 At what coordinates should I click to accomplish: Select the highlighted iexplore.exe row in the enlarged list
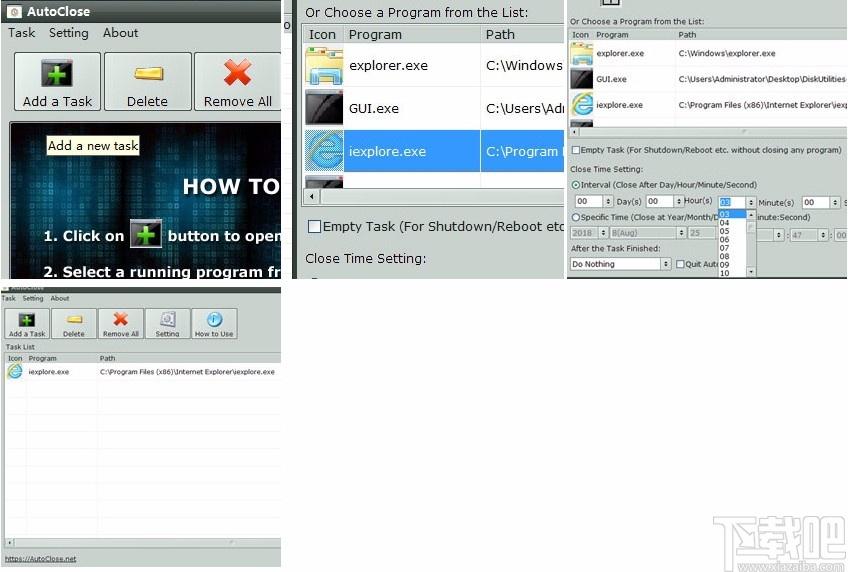pos(434,151)
